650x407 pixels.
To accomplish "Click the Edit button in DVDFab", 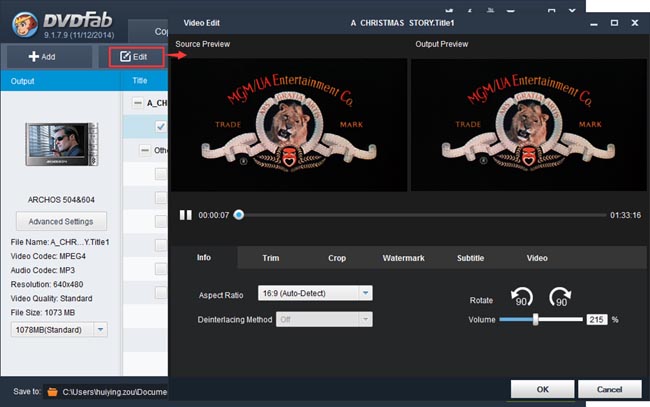I will (x=136, y=57).
